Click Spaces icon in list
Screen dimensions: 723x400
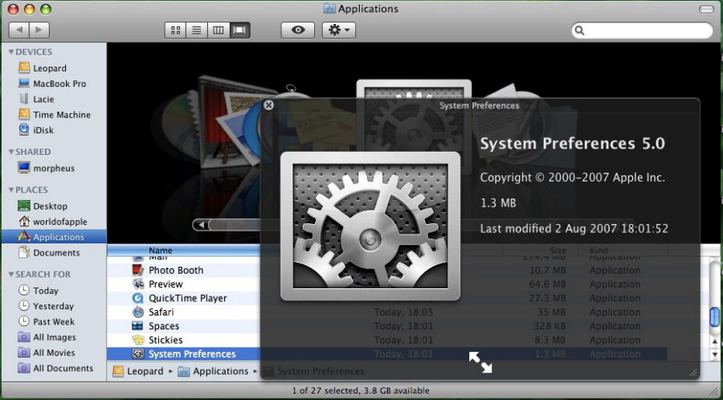(x=138, y=326)
